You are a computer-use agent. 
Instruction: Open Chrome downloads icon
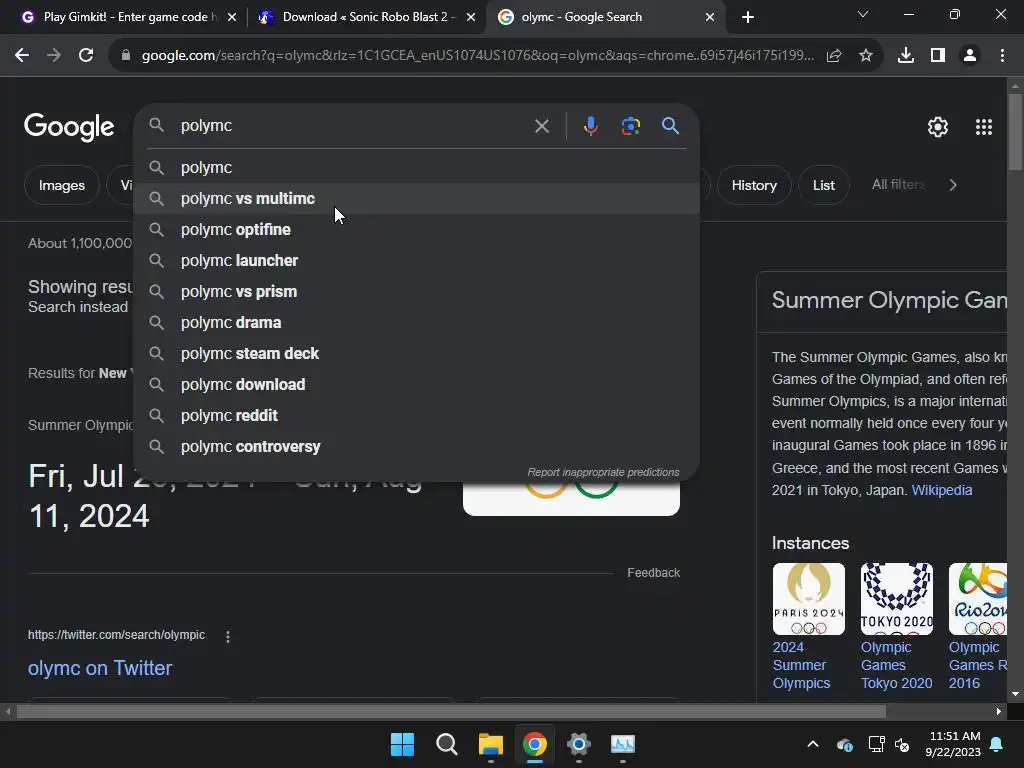[x=906, y=56]
